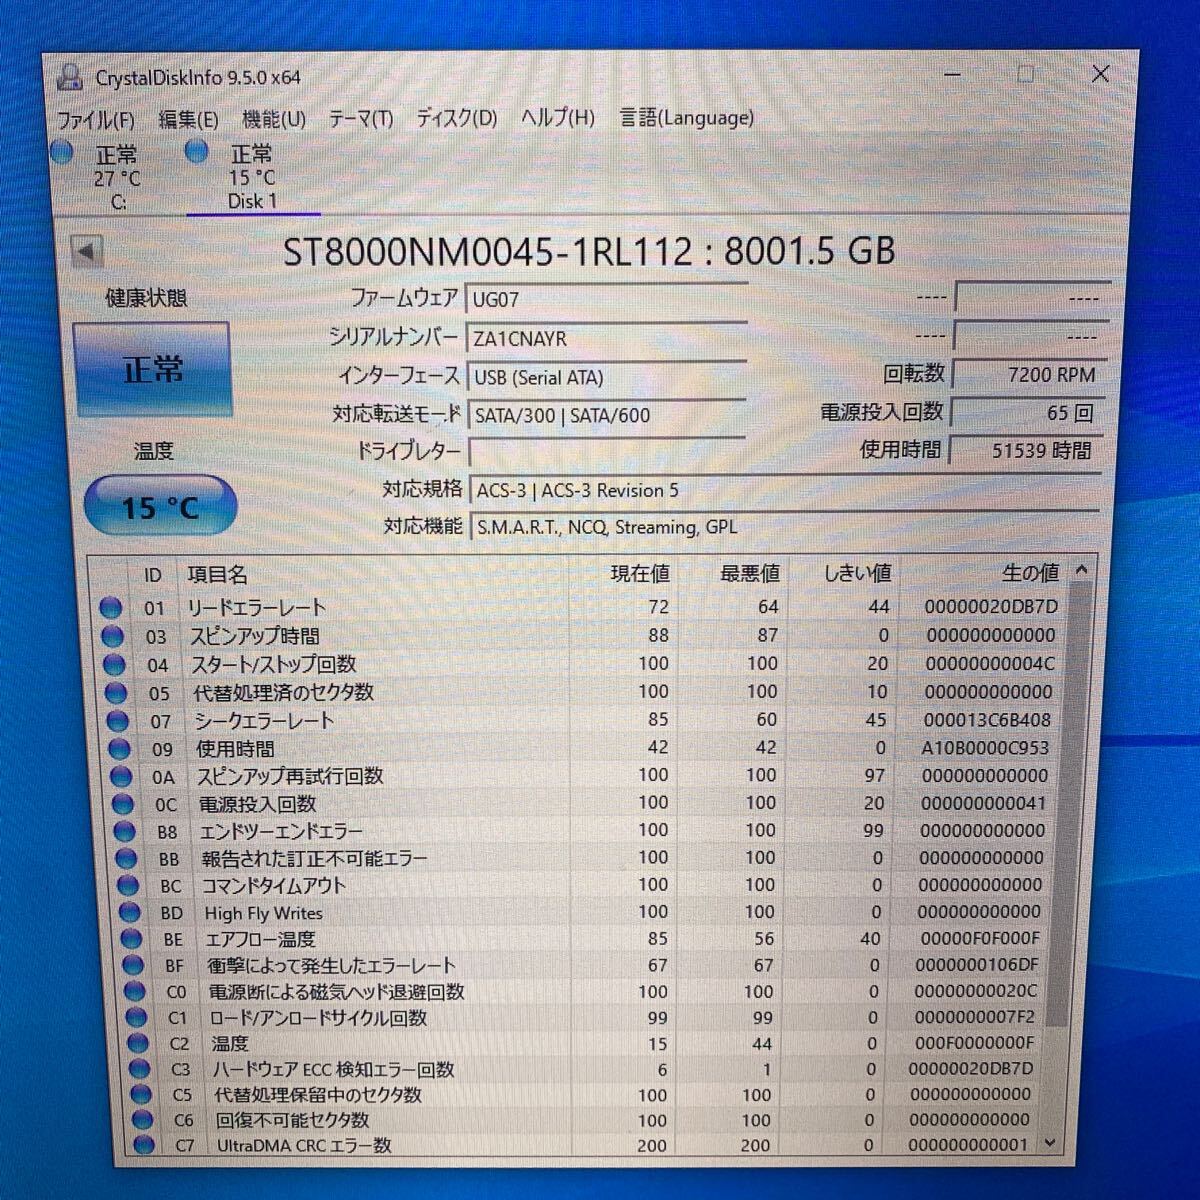
Task: Click the CrystalDiskInfo title bar app icon
Action: pos(70,77)
